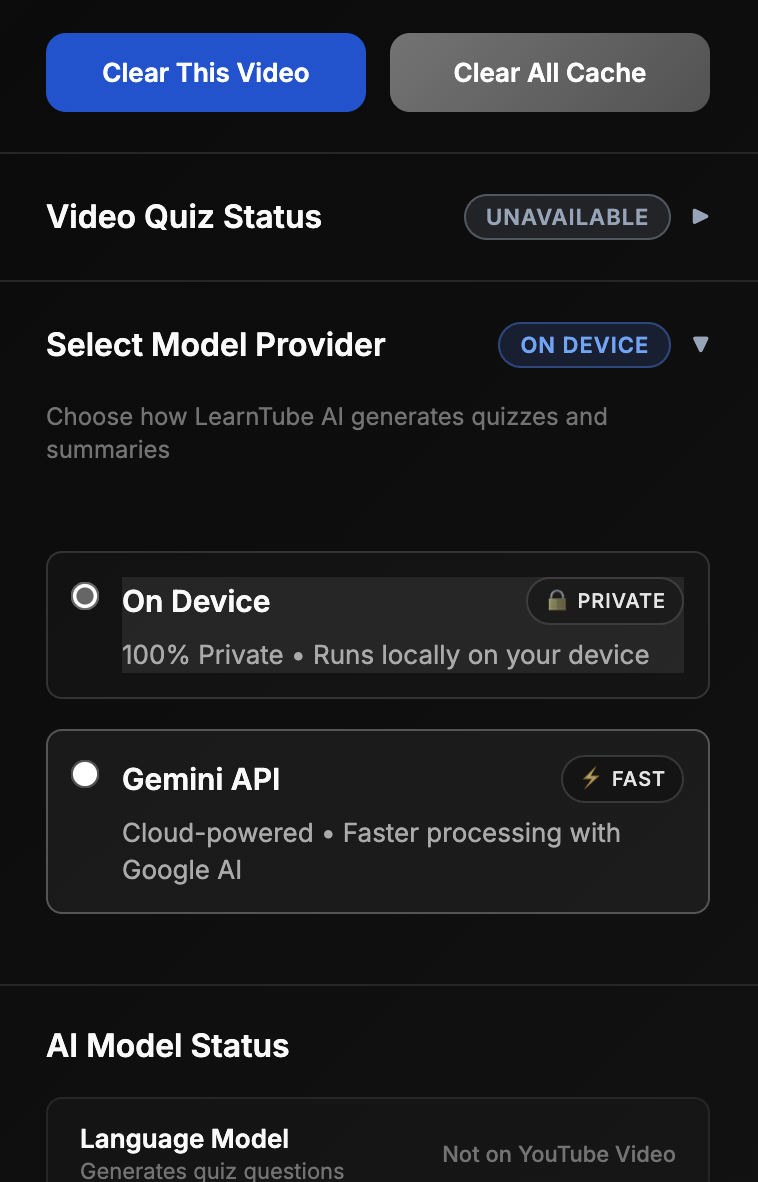Viewport: 758px width, 1182px height.
Task: Click the Video Quiz Status heading
Action: point(184,217)
